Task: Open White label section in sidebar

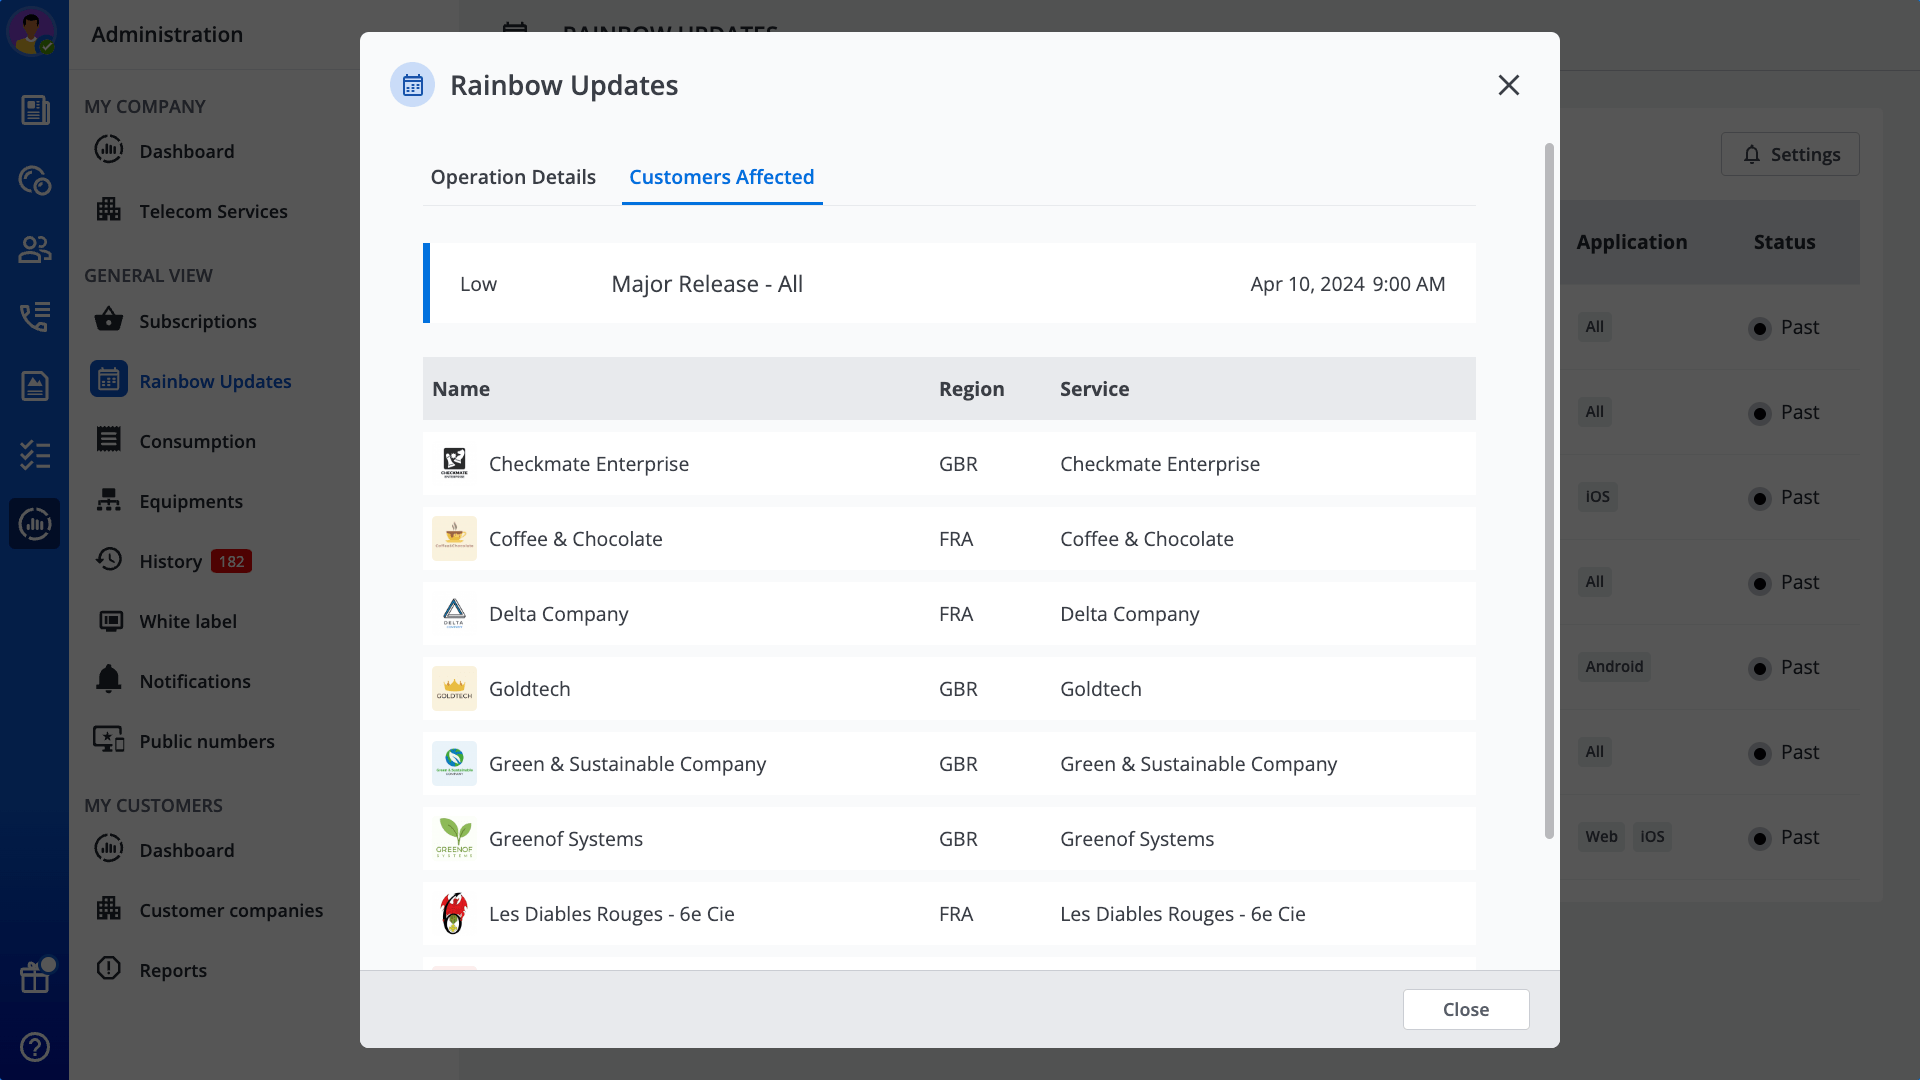Action: point(187,621)
